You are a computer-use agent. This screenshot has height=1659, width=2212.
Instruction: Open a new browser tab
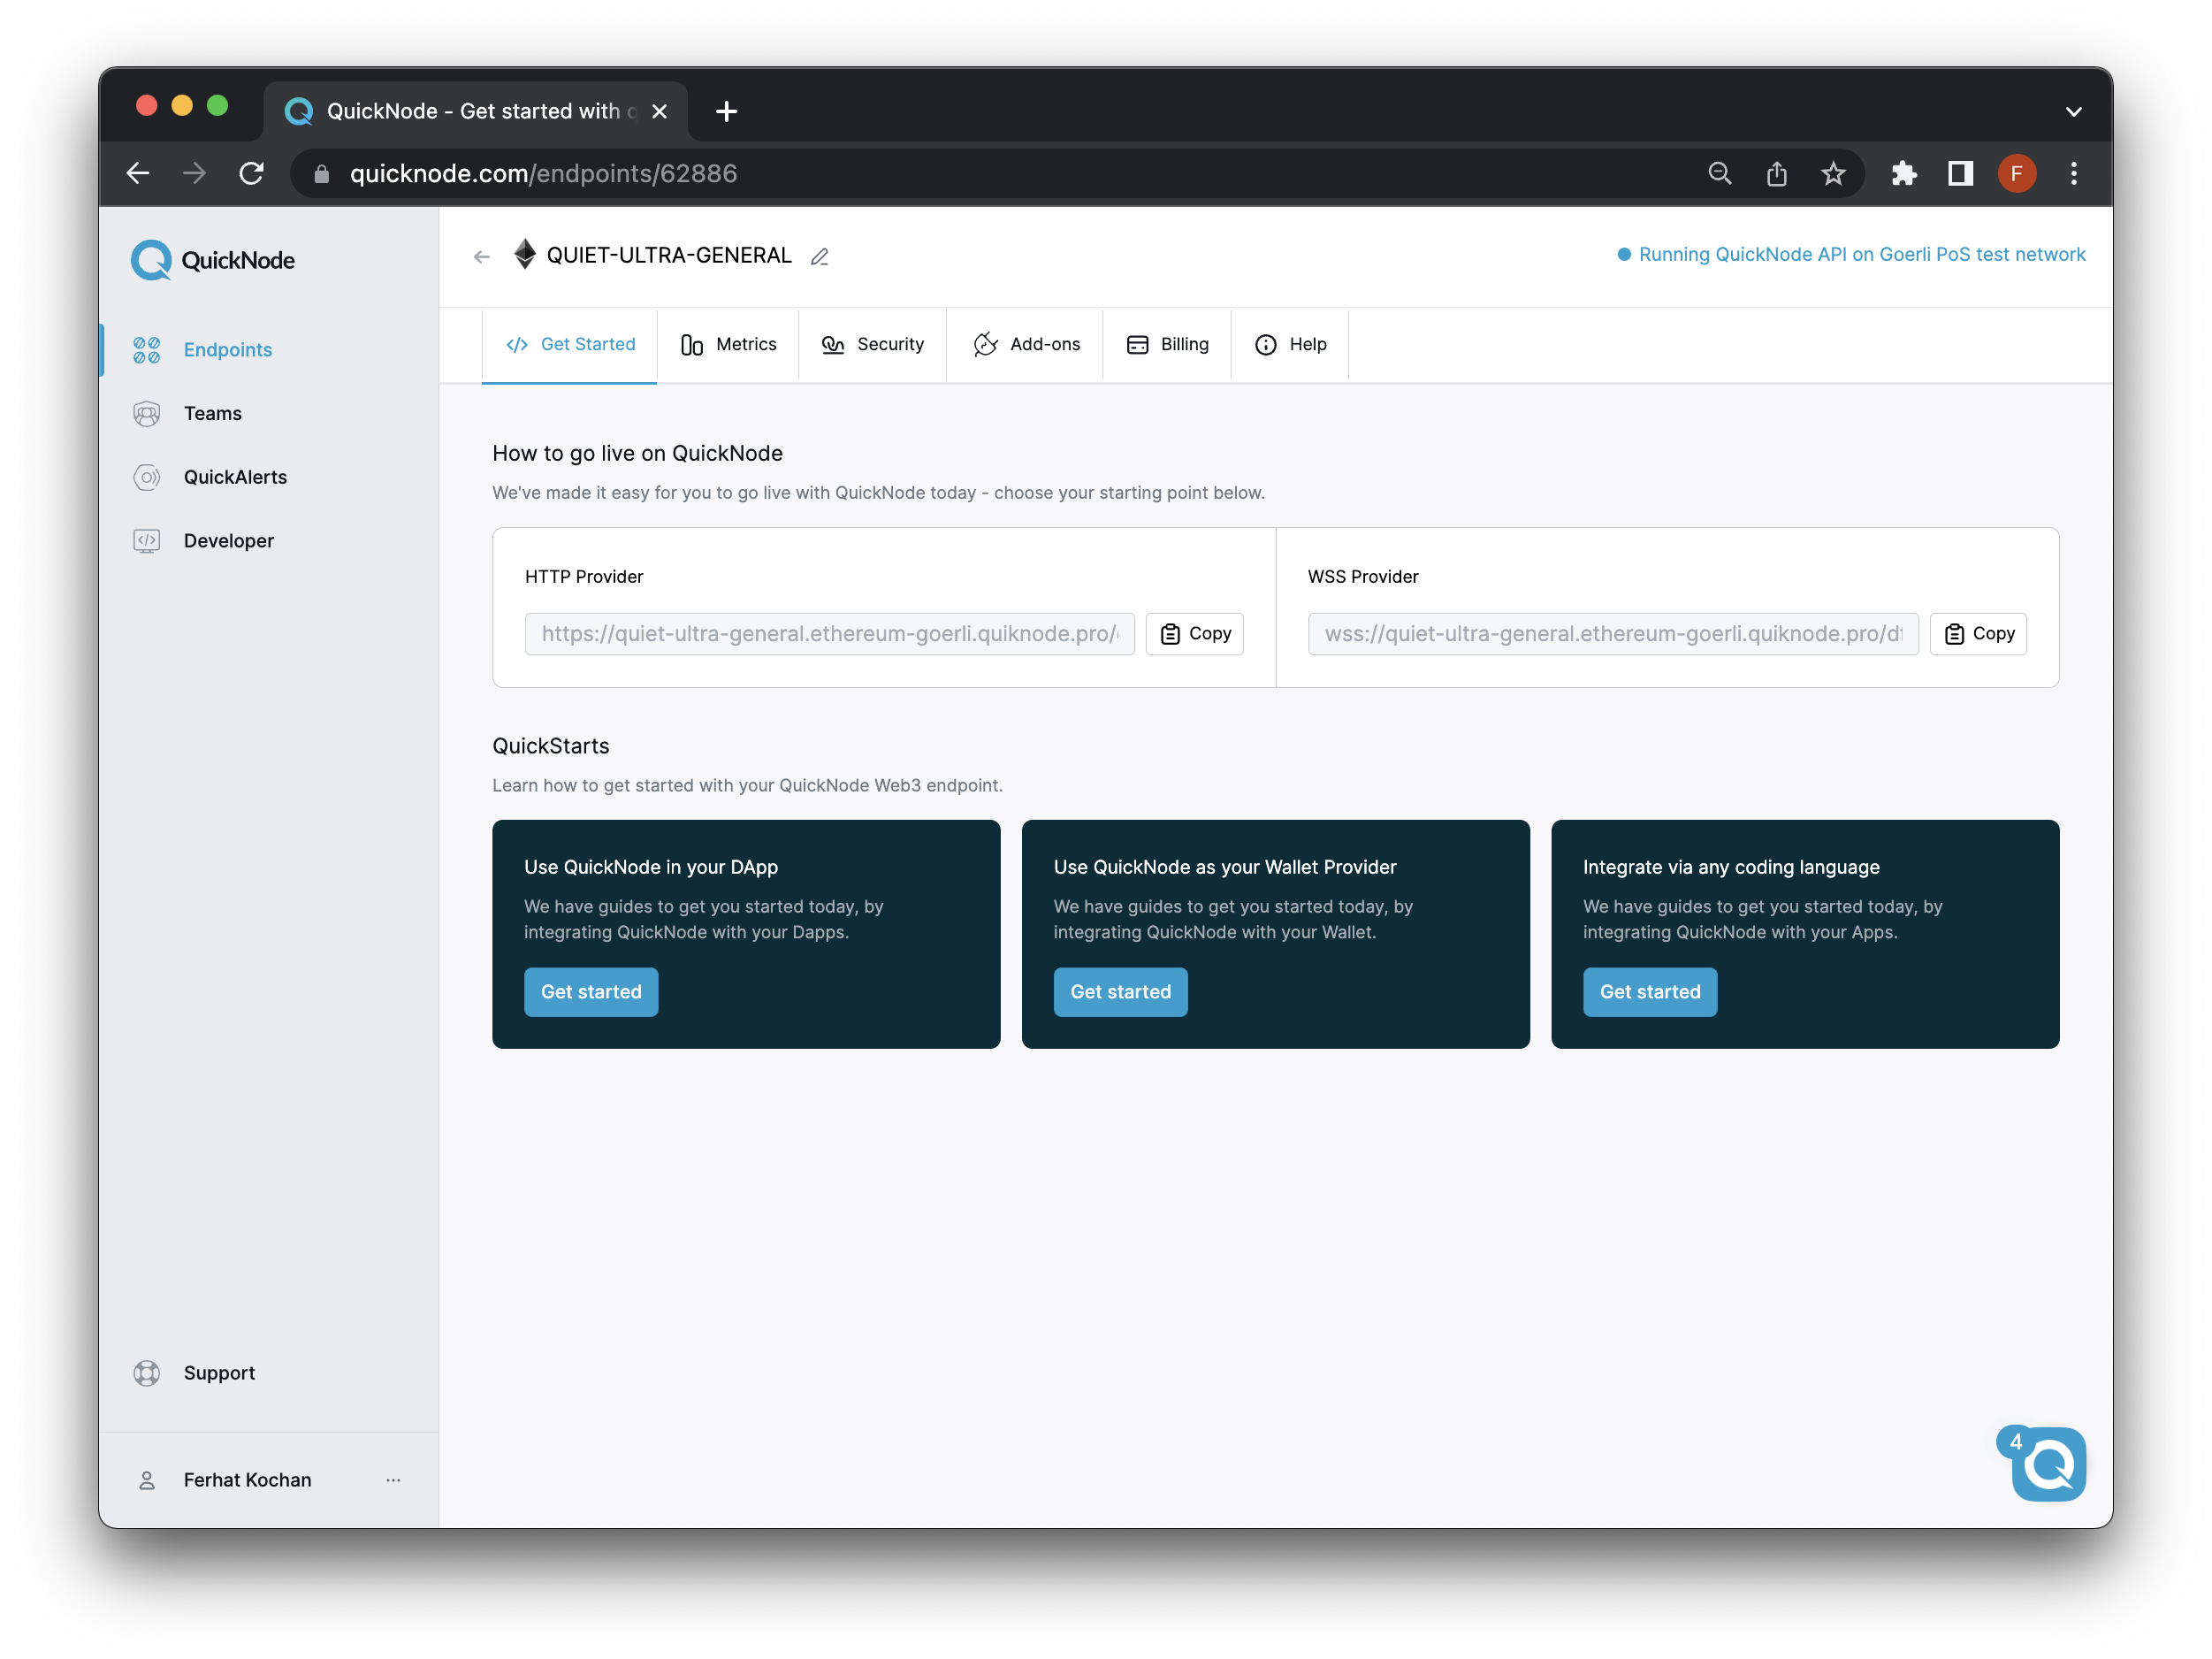click(727, 111)
